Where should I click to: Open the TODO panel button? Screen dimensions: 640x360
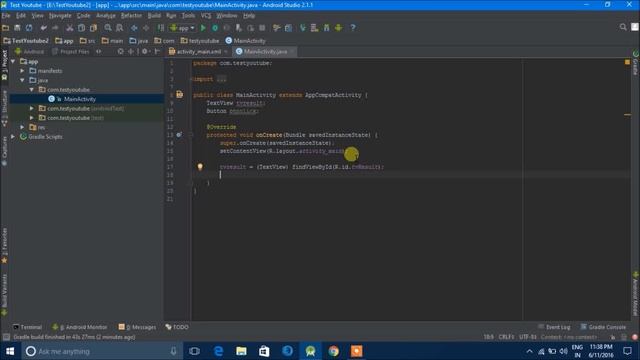coord(177,327)
